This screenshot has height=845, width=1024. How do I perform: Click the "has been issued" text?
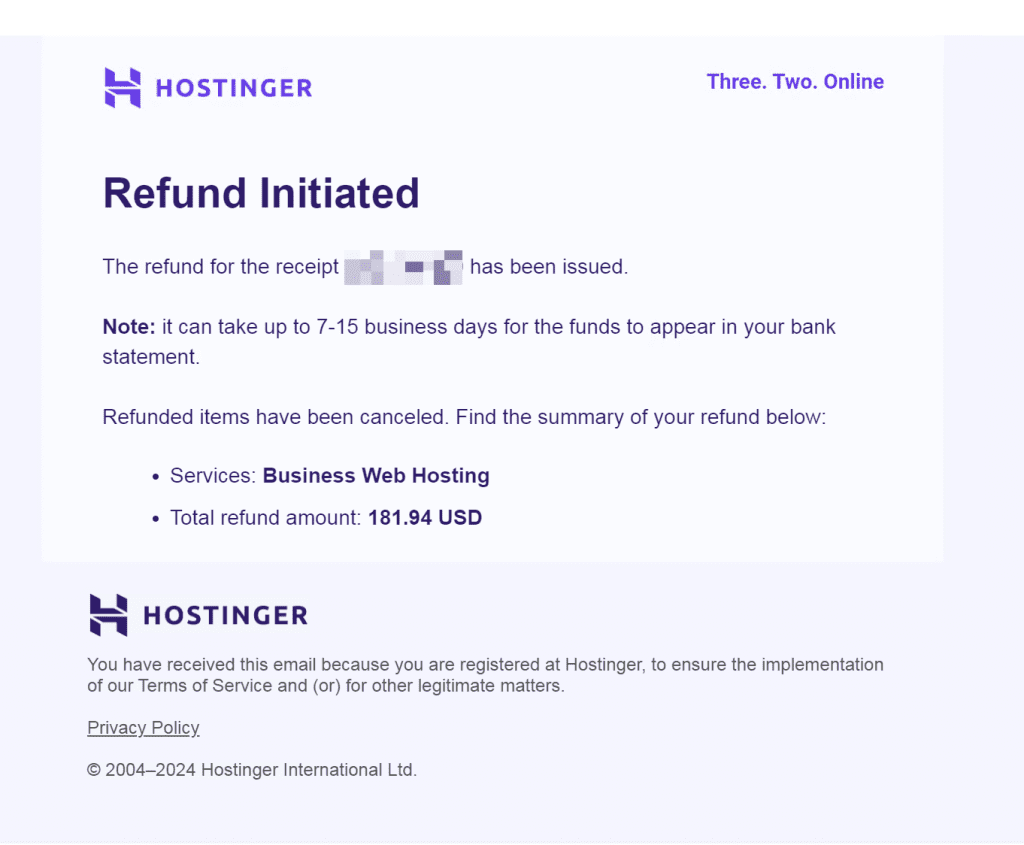click(x=548, y=268)
